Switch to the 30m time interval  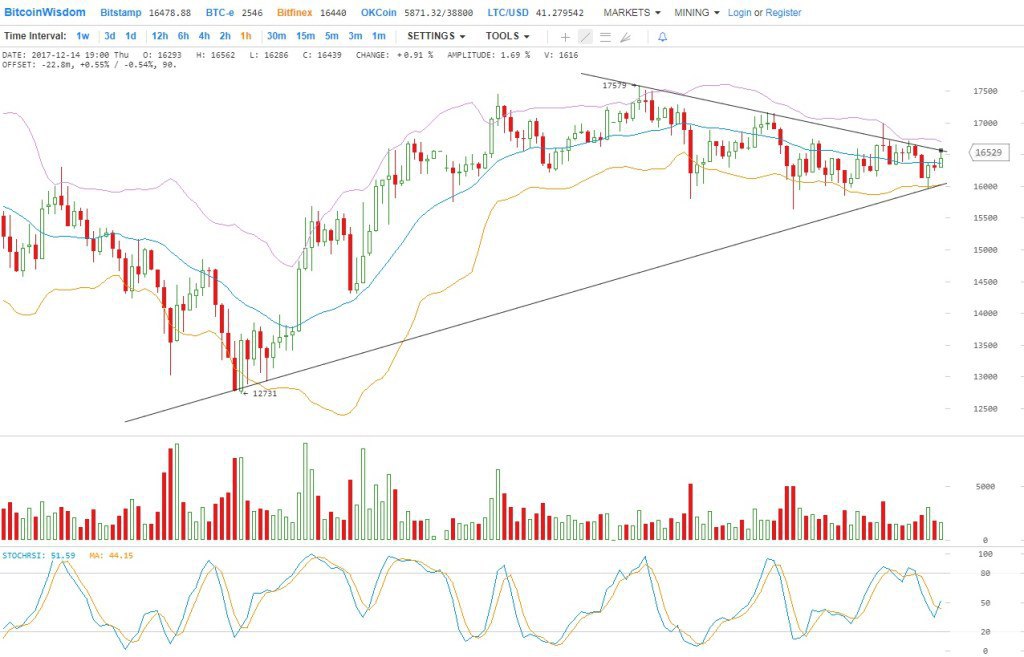[x=276, y=36]
